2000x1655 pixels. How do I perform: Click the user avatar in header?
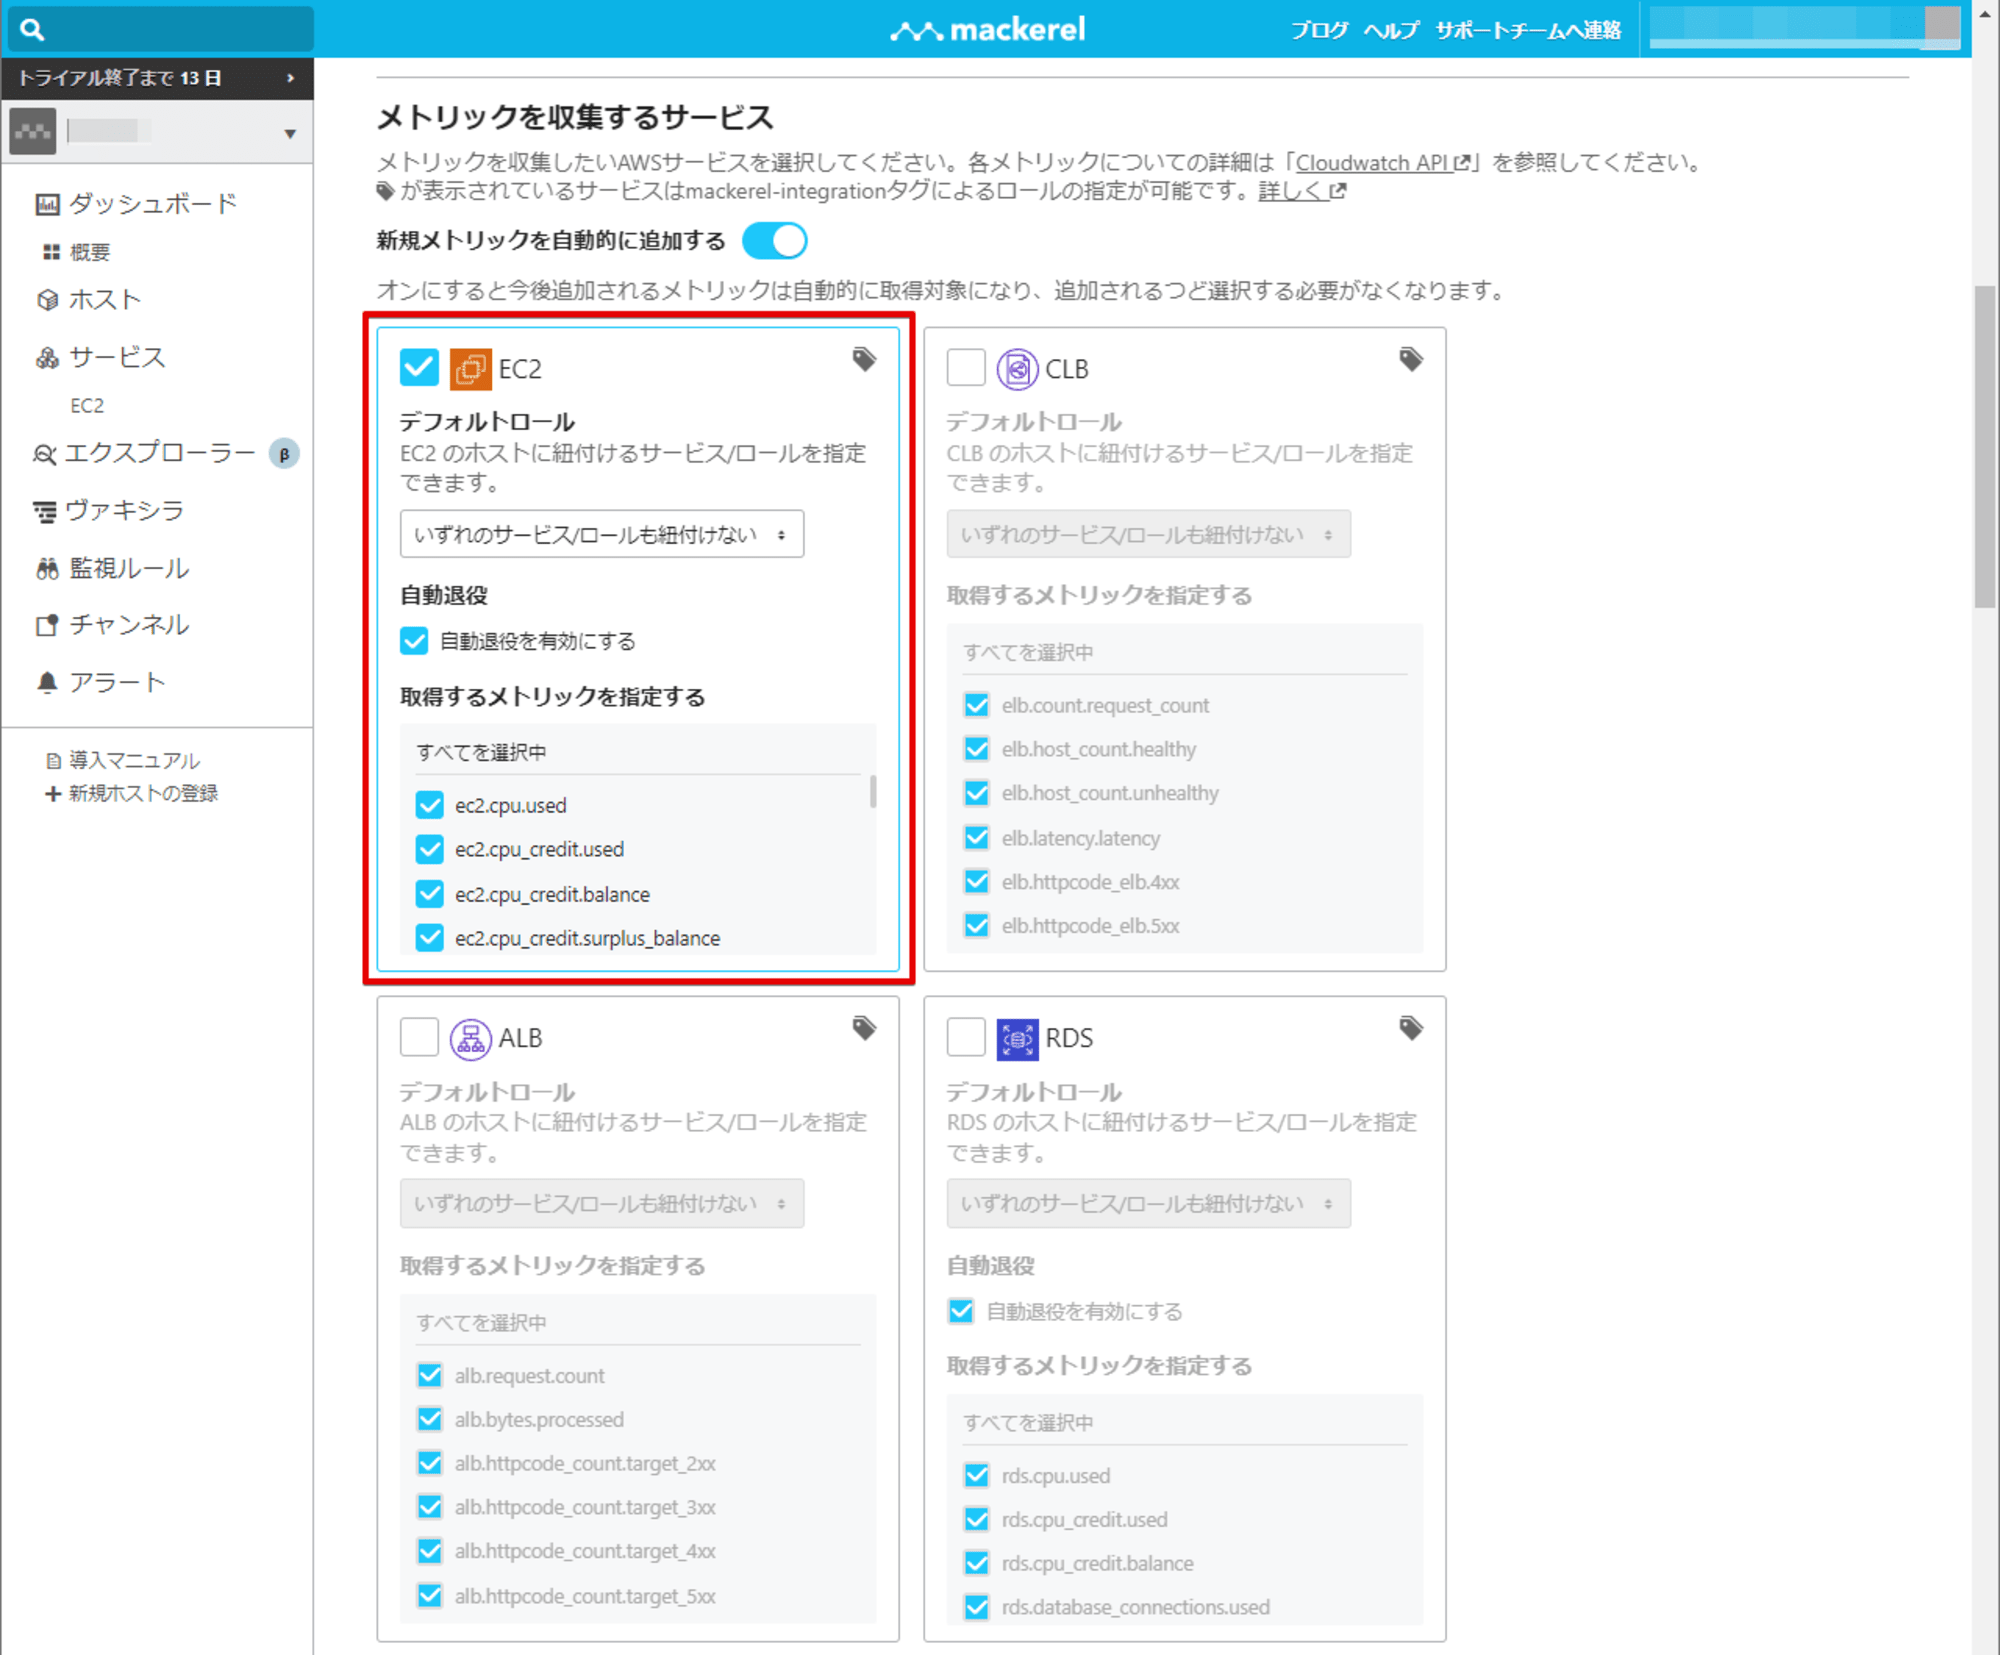[1942, 26]
